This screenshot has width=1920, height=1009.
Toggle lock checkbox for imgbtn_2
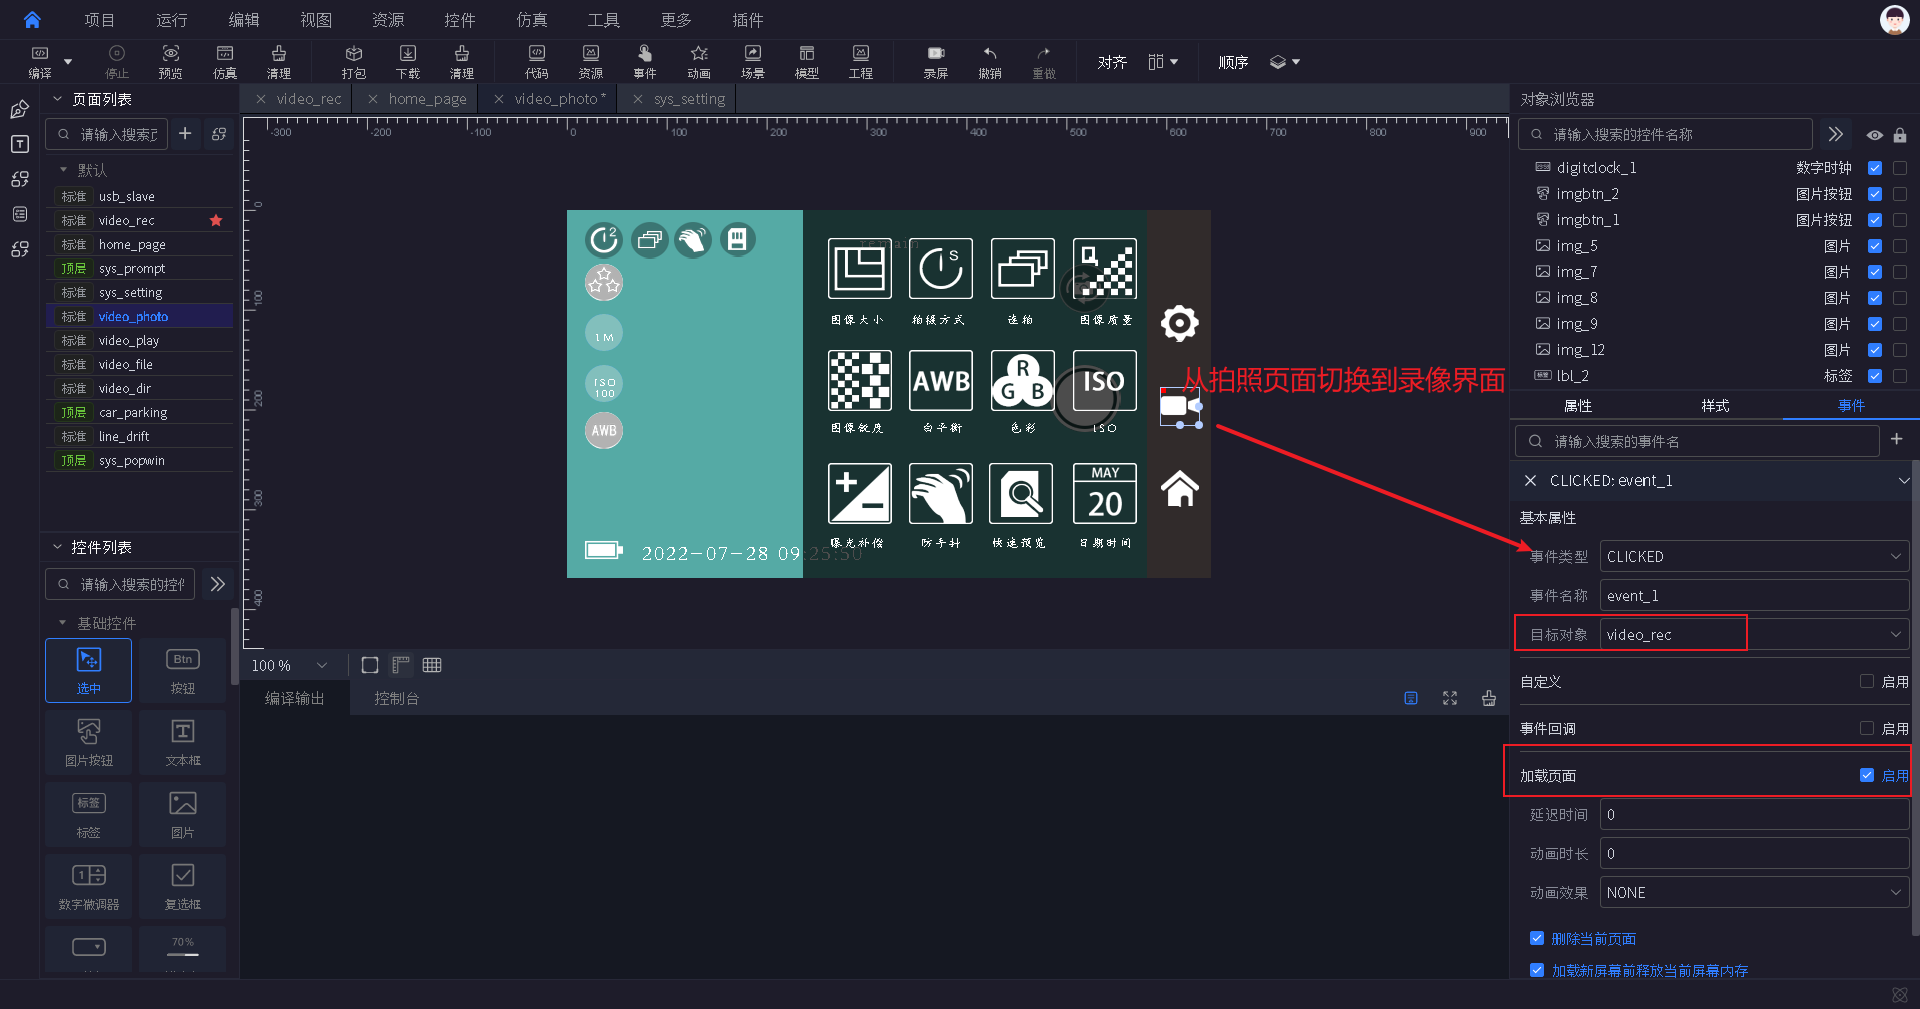click(x=1900, y=194)
